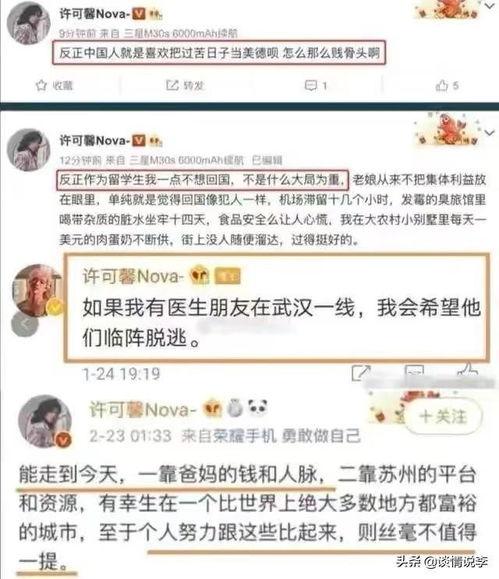499x579 pixels.
Task: Click the first post's profile avatar
Action: pyautogui.click(x=28, y=23)
